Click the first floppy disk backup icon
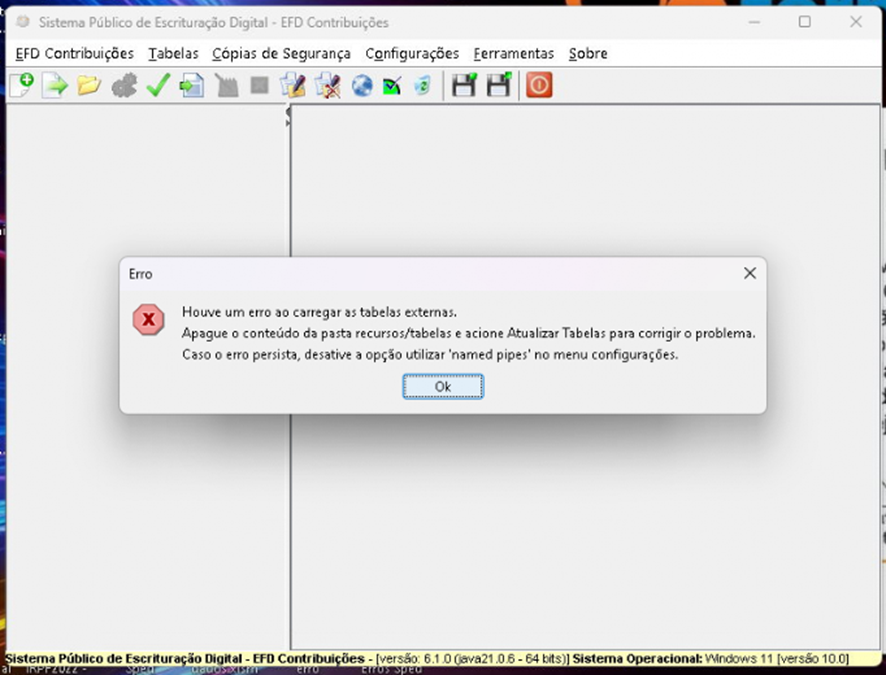The image size is (886, 675). tap(463, 86)
